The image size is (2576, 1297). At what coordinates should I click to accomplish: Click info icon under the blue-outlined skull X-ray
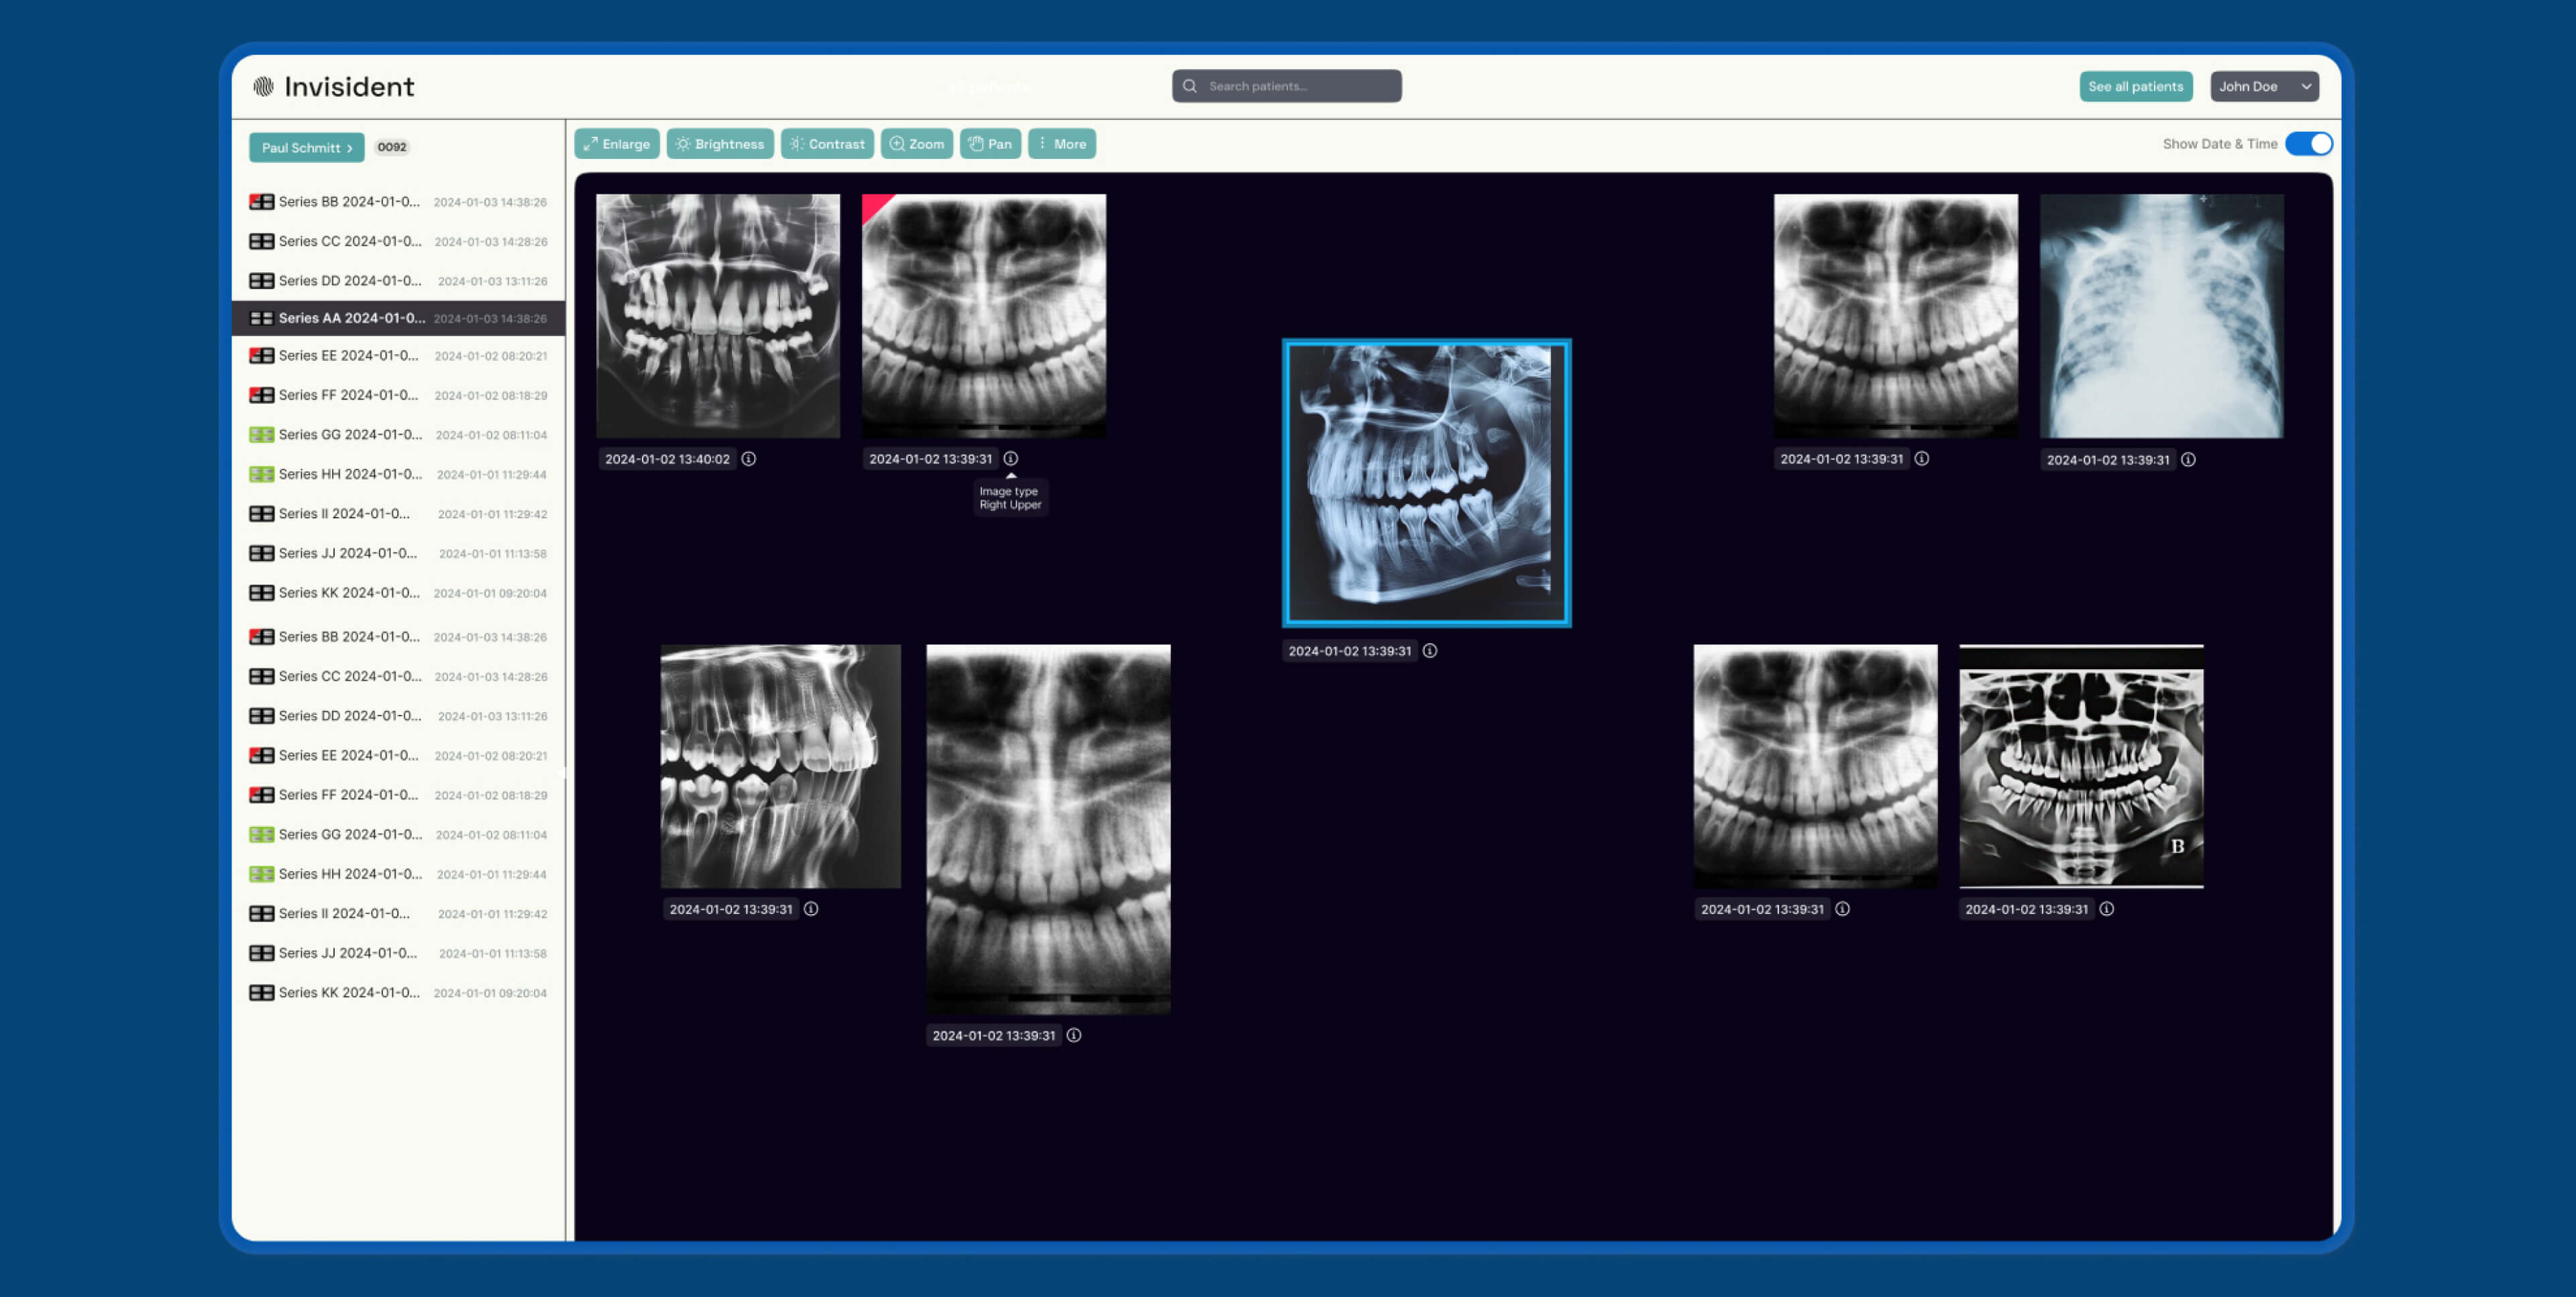1430,651
